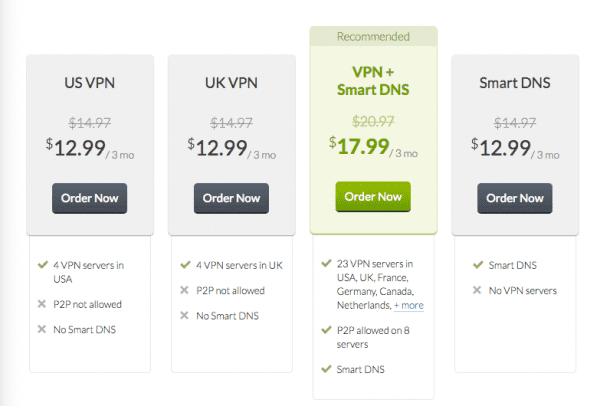Click X icon beside No VPN servers
The height and width of the screenshot is (406, 600).
(477, 290)
